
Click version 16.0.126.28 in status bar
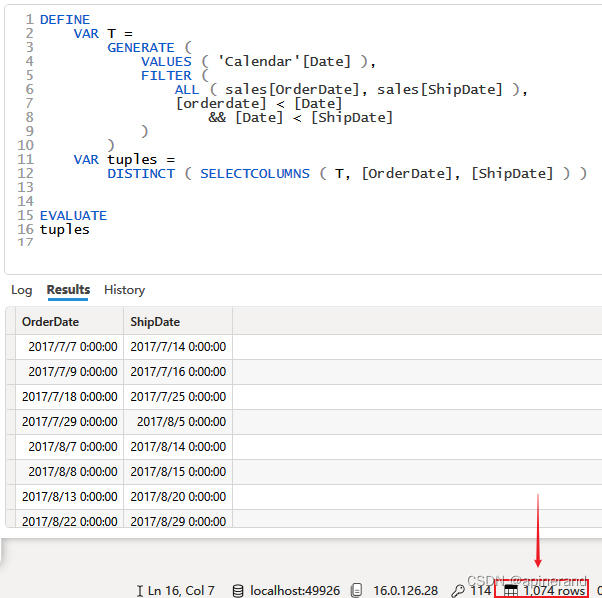pyautogui.click(x=405, y=591)
